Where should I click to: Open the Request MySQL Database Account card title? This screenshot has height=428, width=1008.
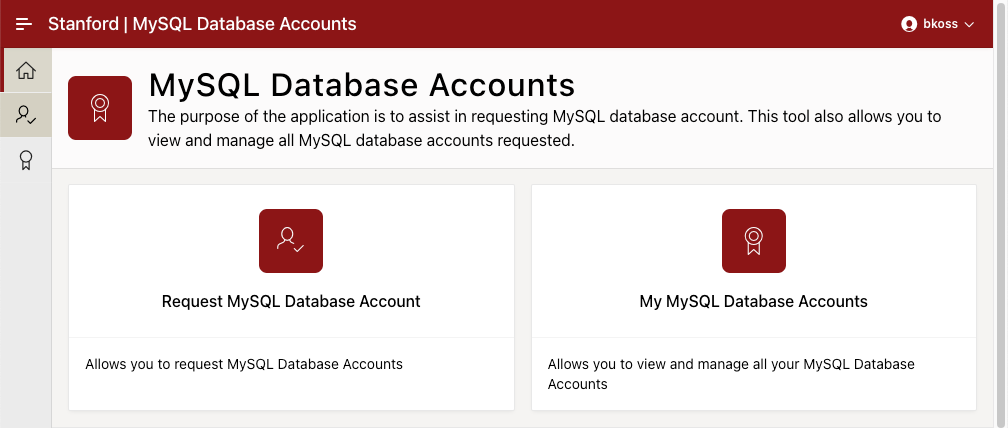[291, 301]
